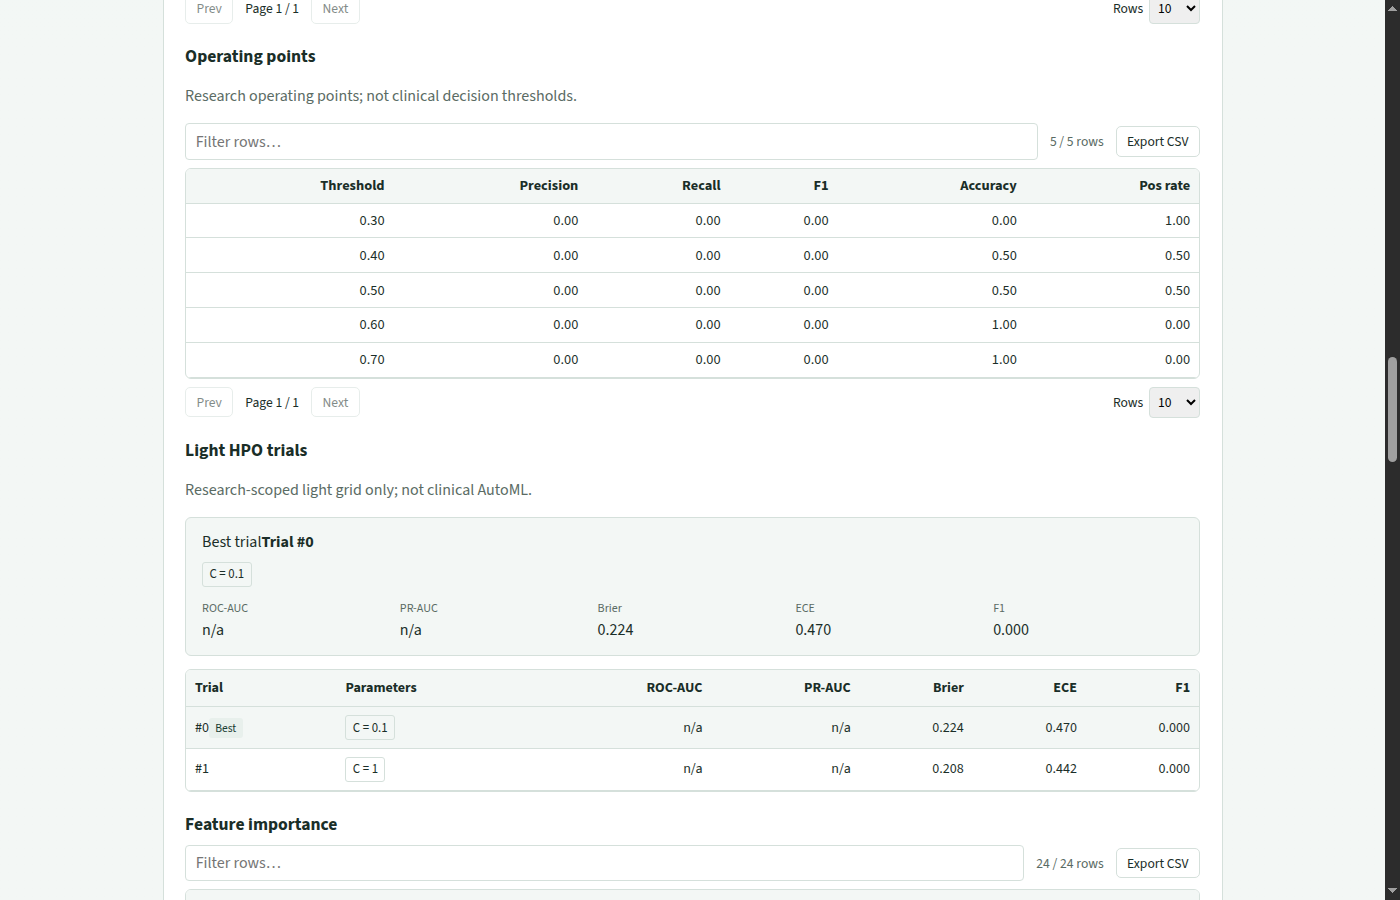Image resolution: width=1400 pixels, height=900 pixels.
Task: Click the Light HPO trials heading
Action: coord(246,450)
